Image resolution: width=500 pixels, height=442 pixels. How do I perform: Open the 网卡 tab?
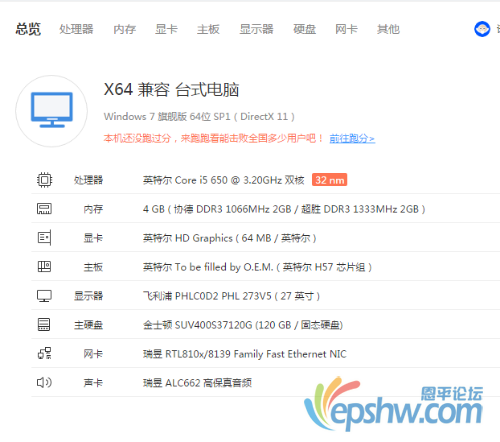(346, 29)
